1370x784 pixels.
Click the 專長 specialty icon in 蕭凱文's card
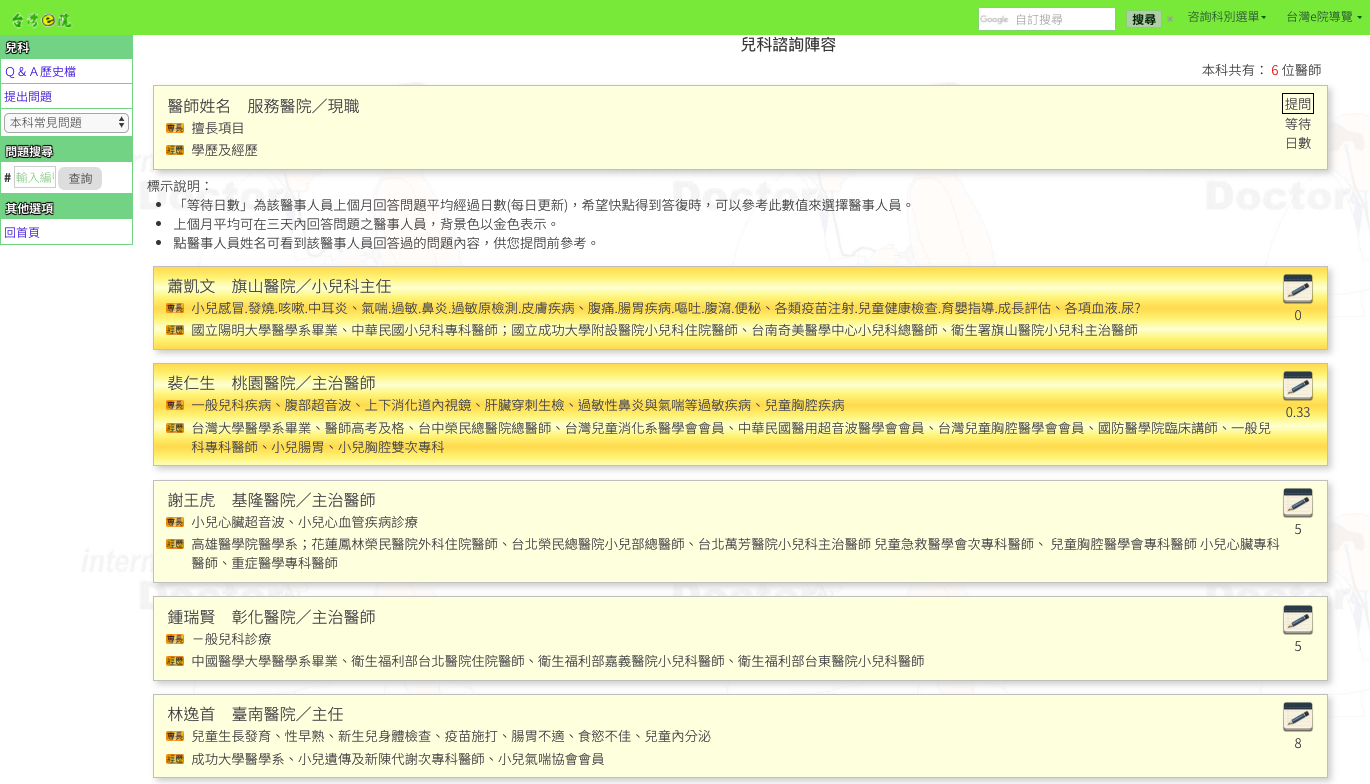[175, 309]
